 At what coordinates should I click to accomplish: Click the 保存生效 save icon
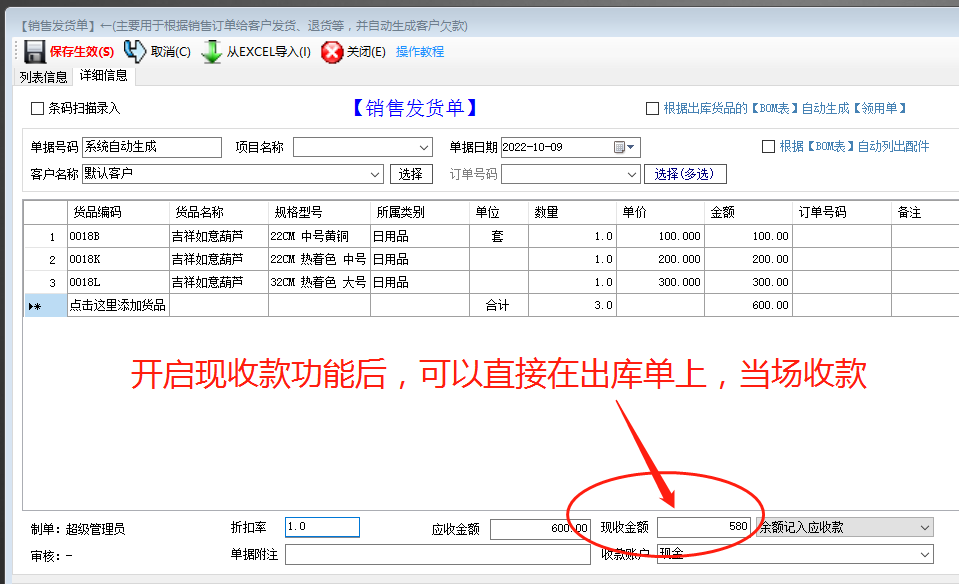coord(36,51)
